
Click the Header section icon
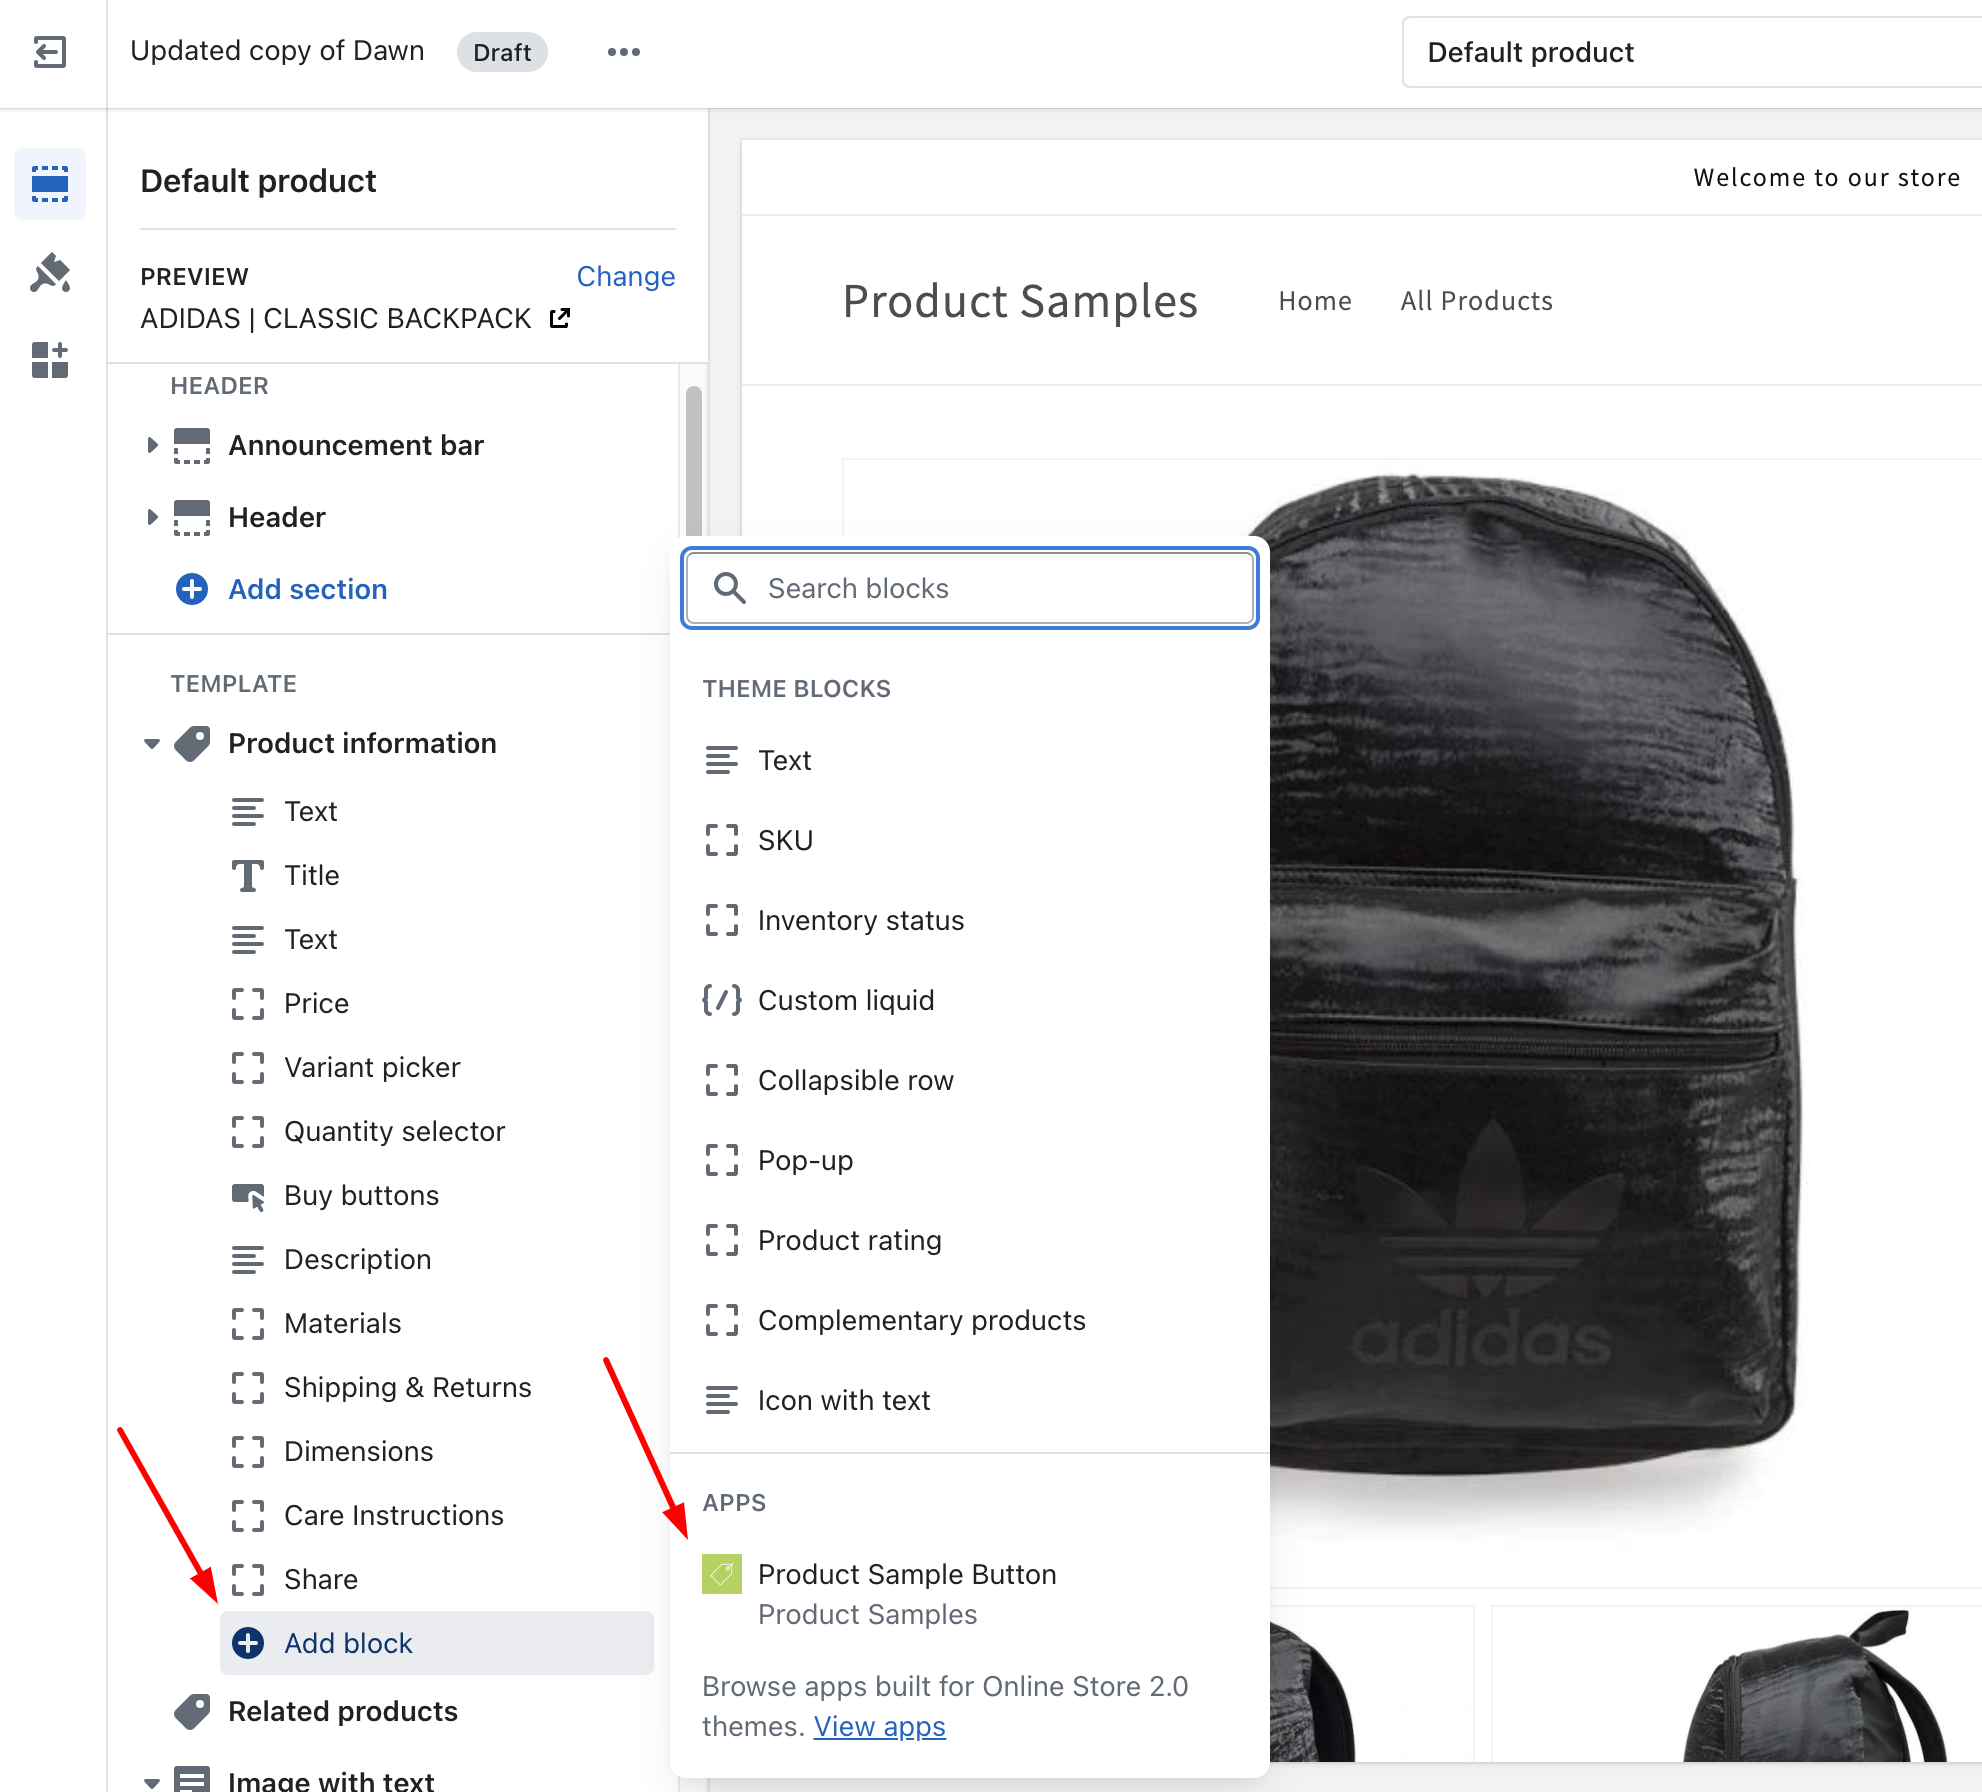(x=192, y=518)
